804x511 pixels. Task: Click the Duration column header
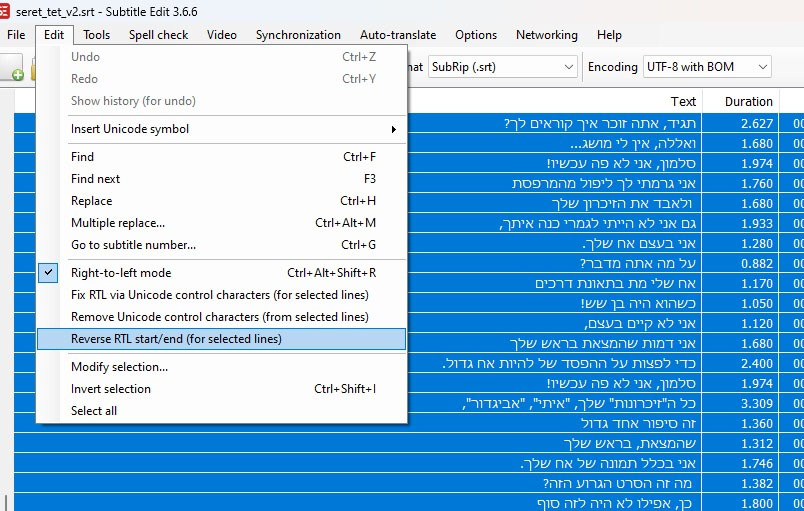click(748, 101)
